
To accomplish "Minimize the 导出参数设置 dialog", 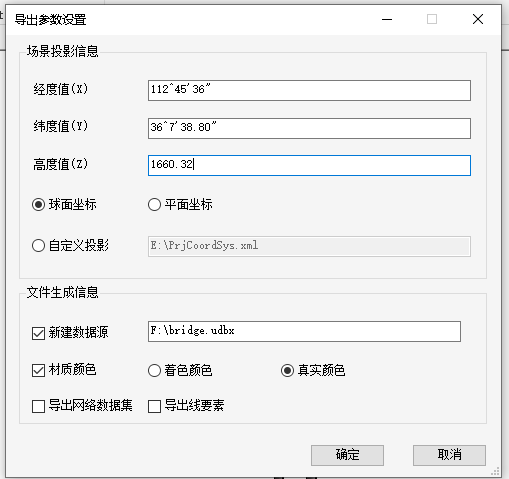I will (x=387, y=19).
